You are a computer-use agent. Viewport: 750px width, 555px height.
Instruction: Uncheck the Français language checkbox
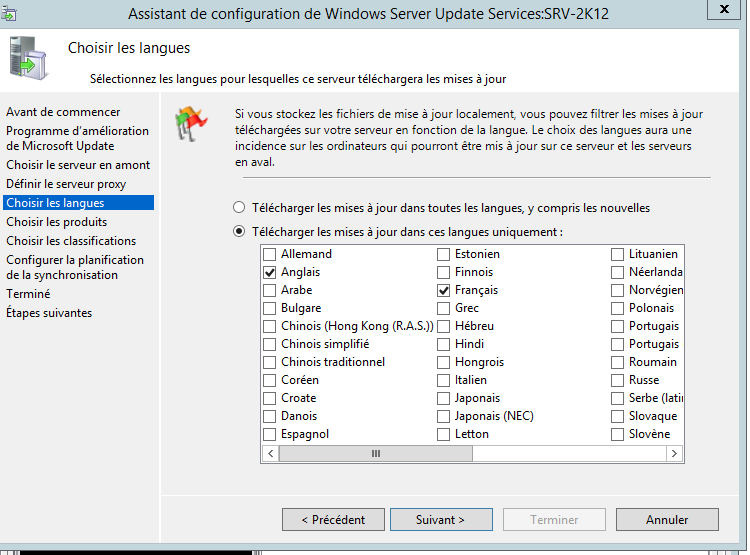(443, 290)
